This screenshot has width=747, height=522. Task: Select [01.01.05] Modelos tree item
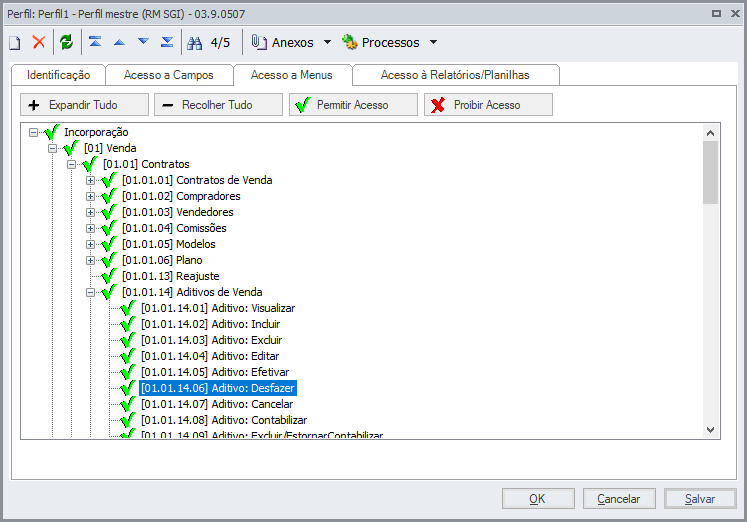click(x=169, y=244)
